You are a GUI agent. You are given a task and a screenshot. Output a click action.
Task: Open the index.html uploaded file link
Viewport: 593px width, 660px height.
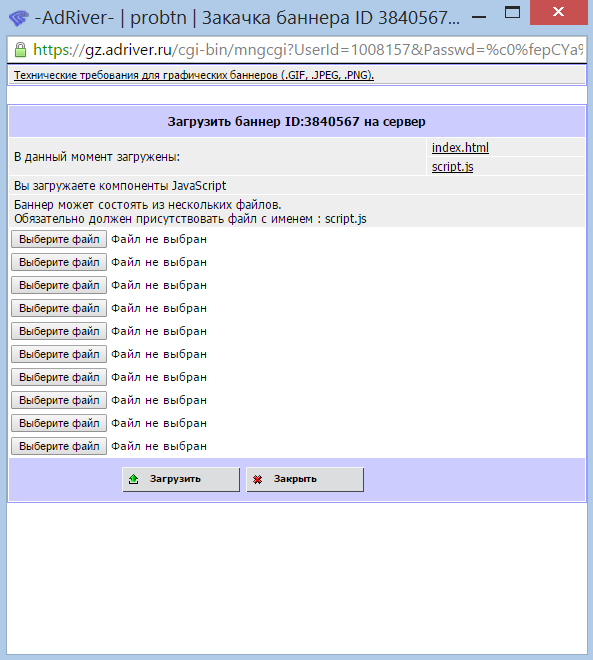[x=460, y=148]
